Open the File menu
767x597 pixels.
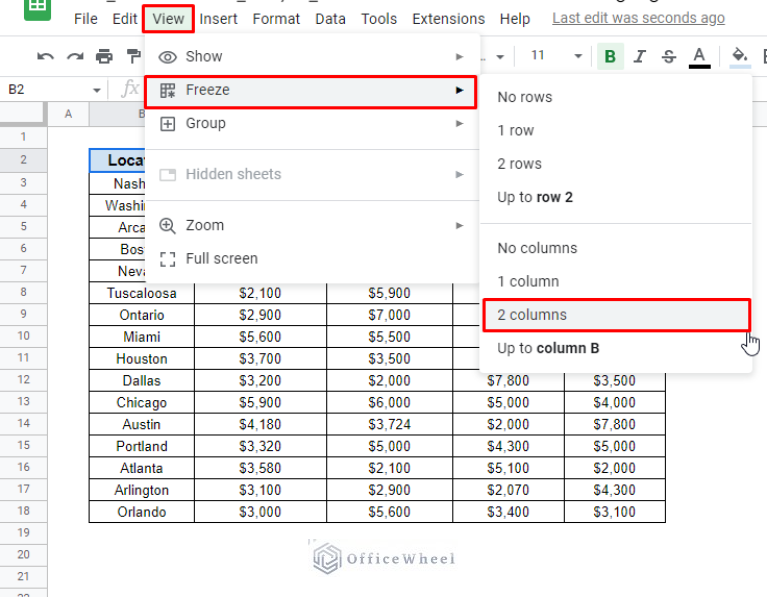click(x=86, y=19)
